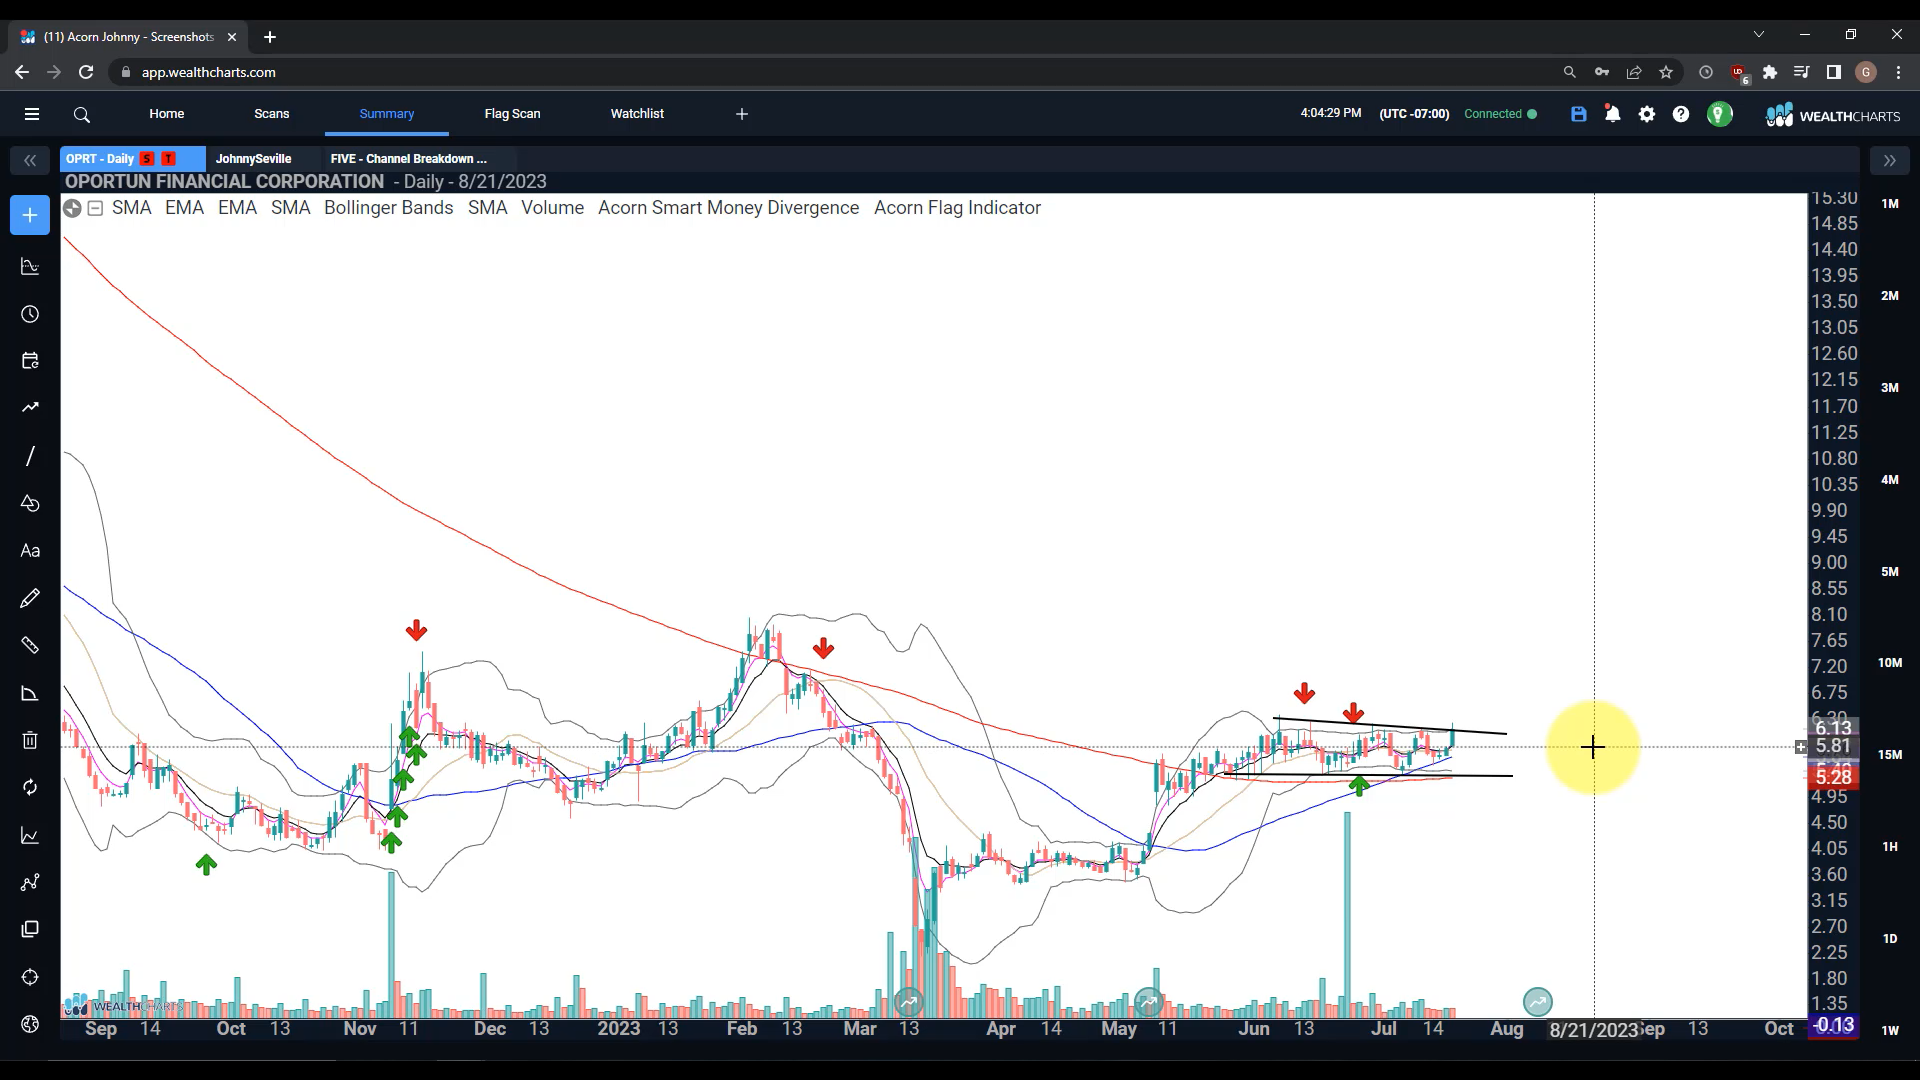Viewport: 1920px width, 1080px height.
Task: Open the calendar events tool in sidebar
Action: 30,361
